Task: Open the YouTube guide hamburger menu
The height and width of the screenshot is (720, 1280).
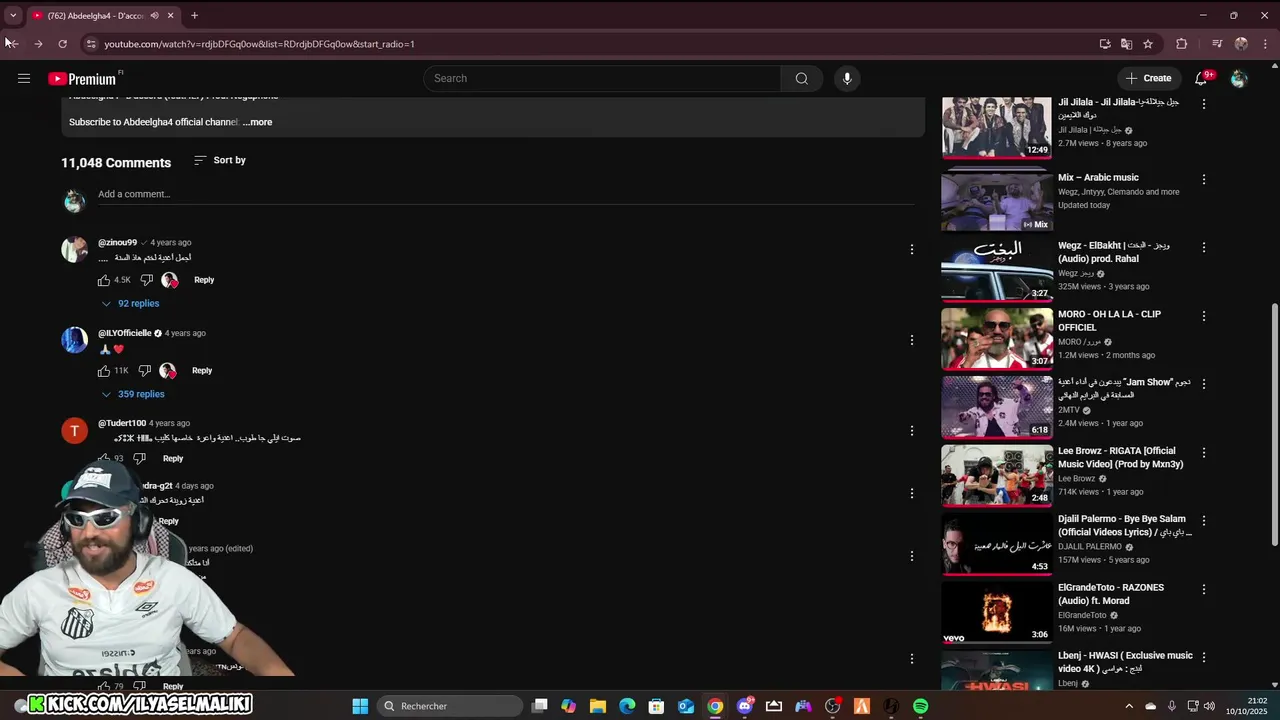Action: (24, 78)
